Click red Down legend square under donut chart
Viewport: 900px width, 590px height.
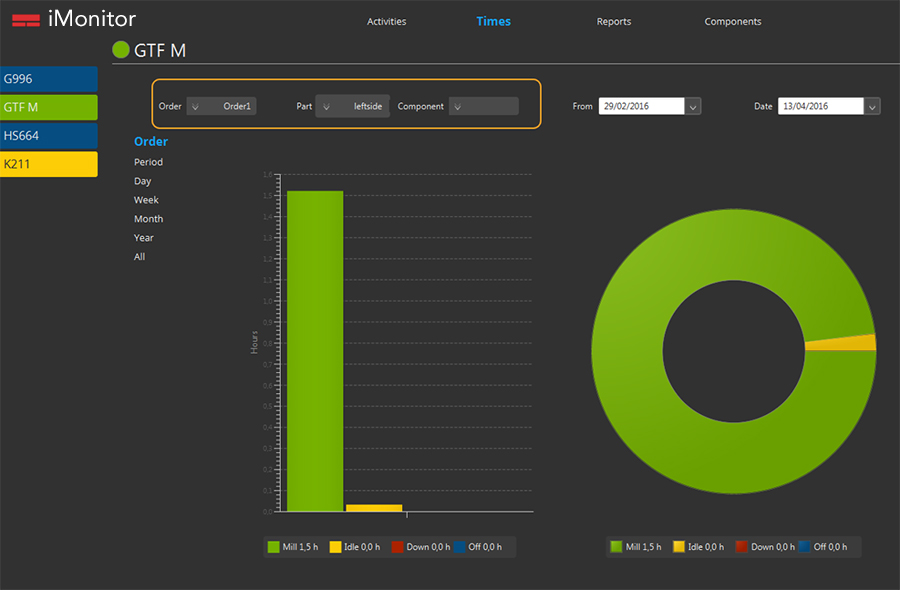click(741, 547)
